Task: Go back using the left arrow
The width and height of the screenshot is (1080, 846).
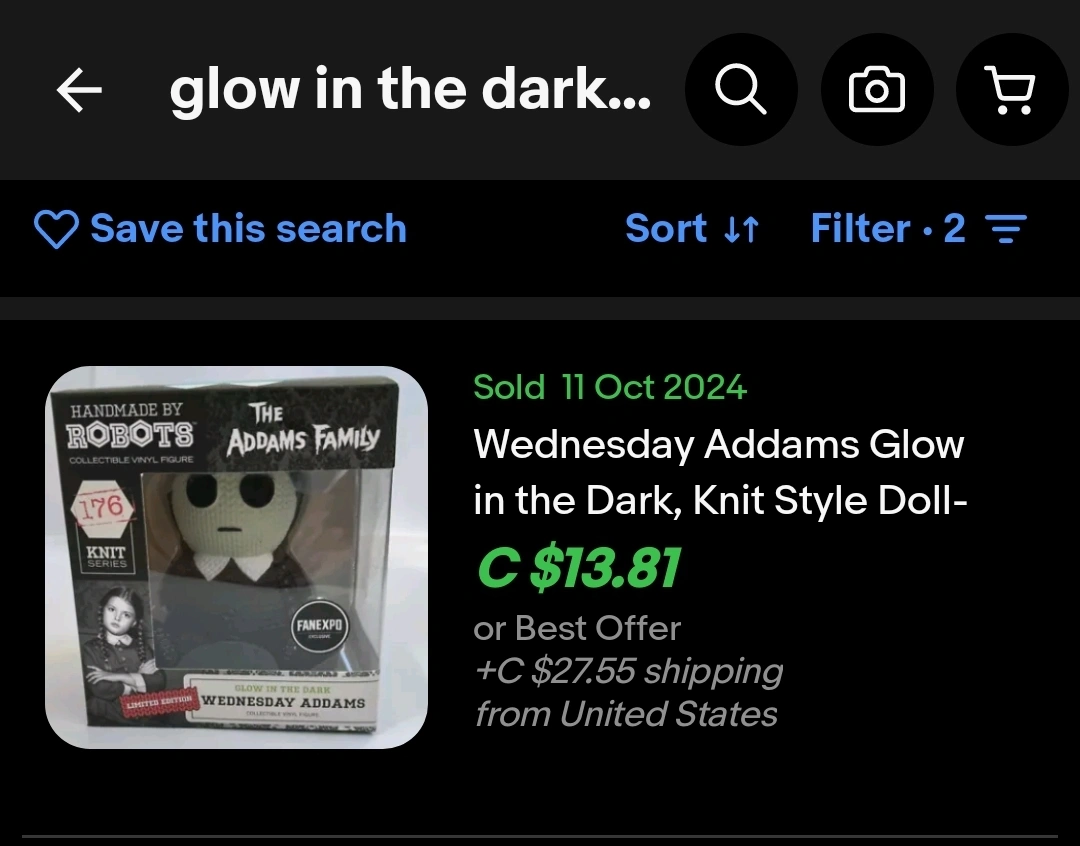Action: (x=79, y=90)
